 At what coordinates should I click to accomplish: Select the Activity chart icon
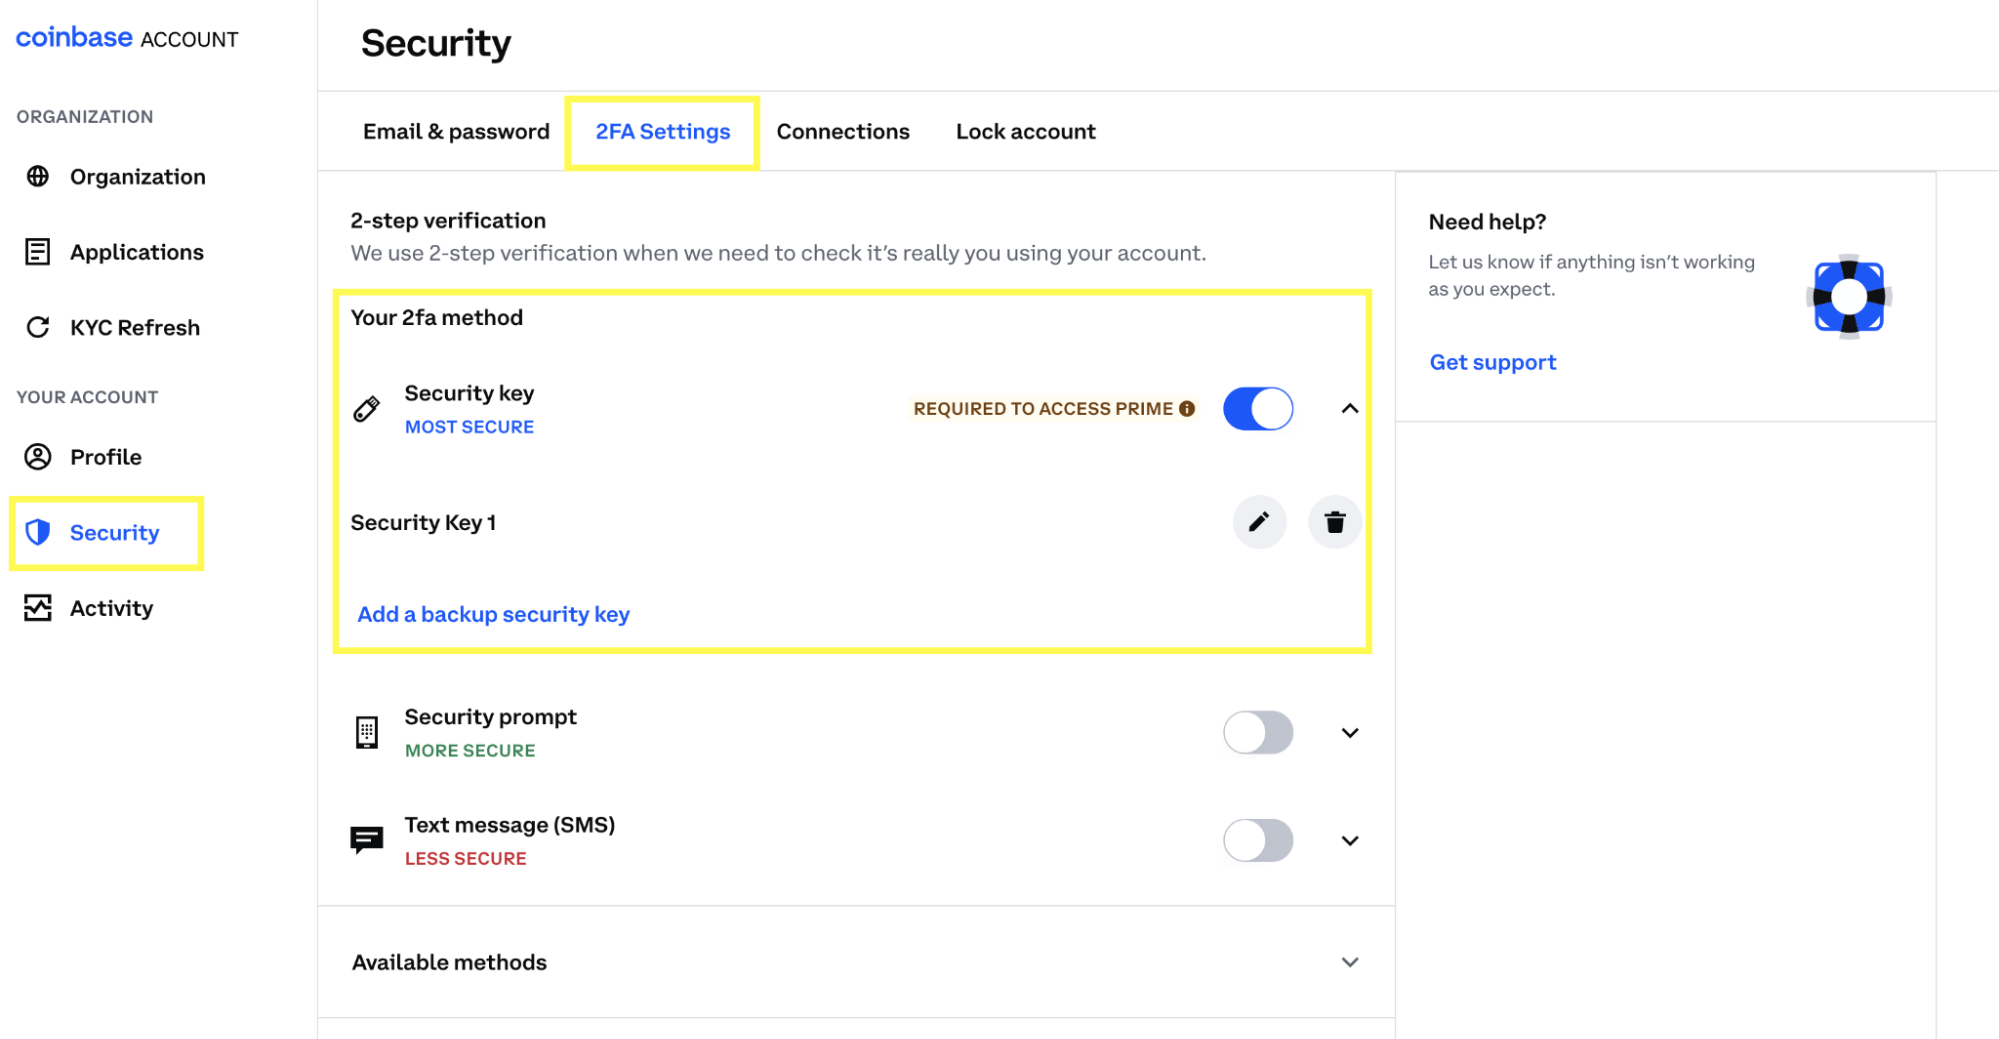38,607
